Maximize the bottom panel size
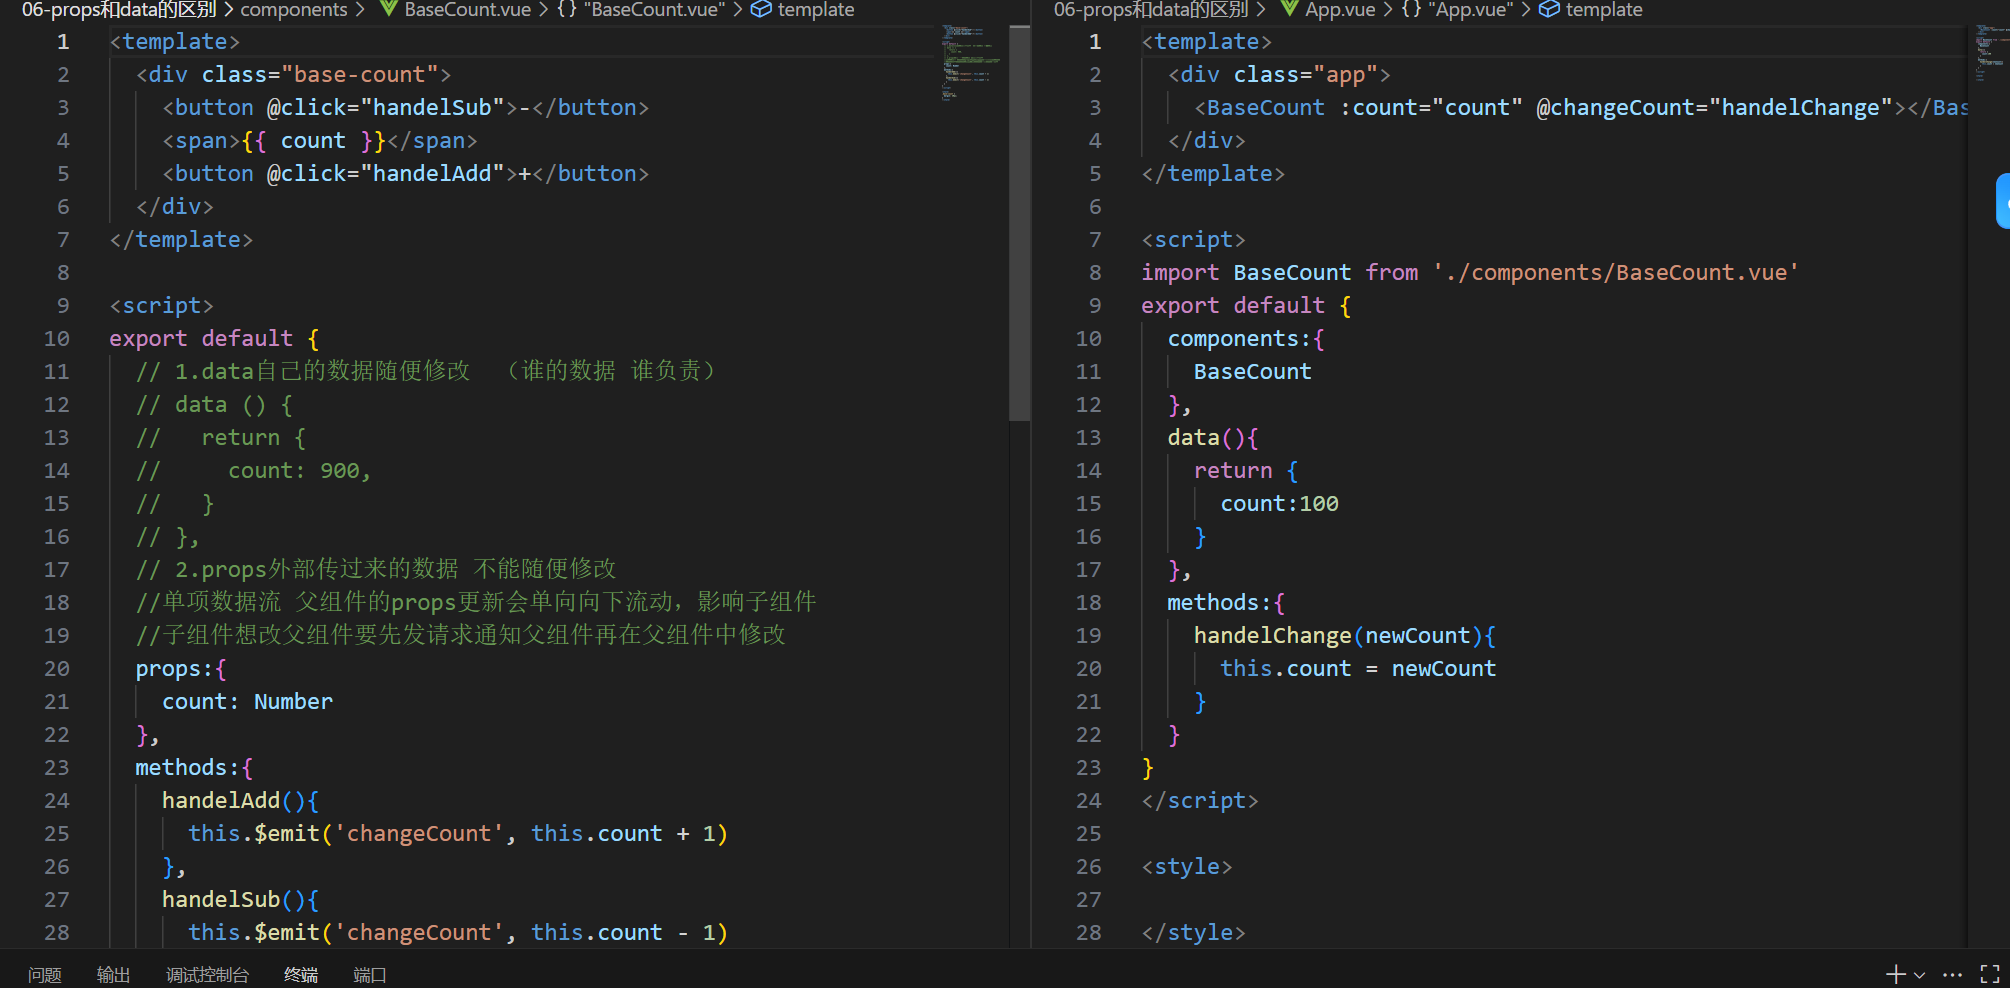This screenshot has width=2010, height=988. (1990, 974)
